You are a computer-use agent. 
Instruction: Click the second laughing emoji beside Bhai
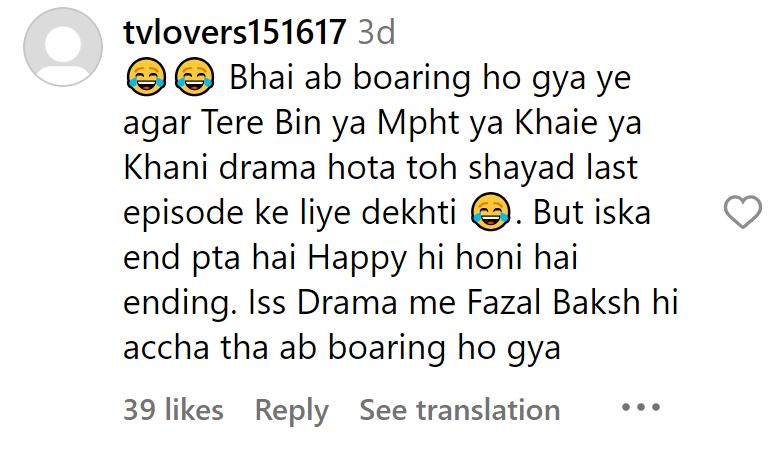[x=194, y=77]
